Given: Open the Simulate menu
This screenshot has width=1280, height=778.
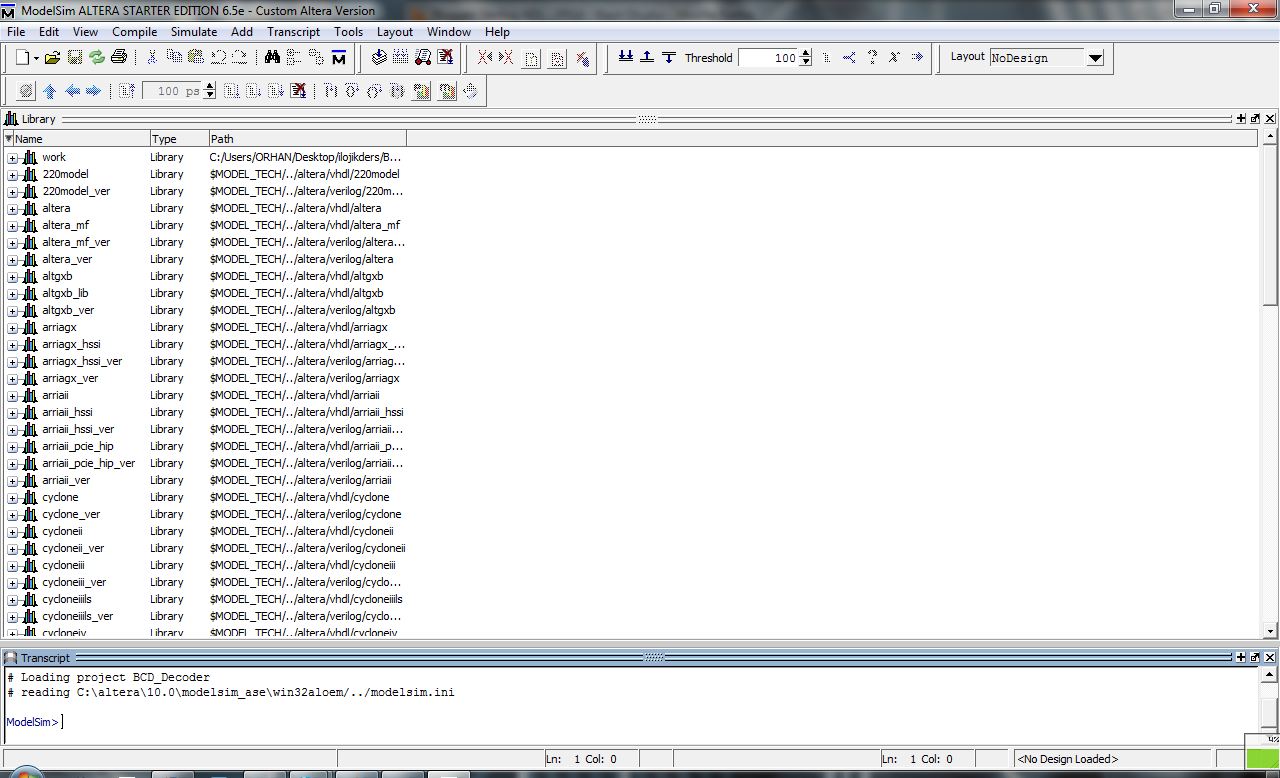Looking at the screenshot, I should point(194,32).
